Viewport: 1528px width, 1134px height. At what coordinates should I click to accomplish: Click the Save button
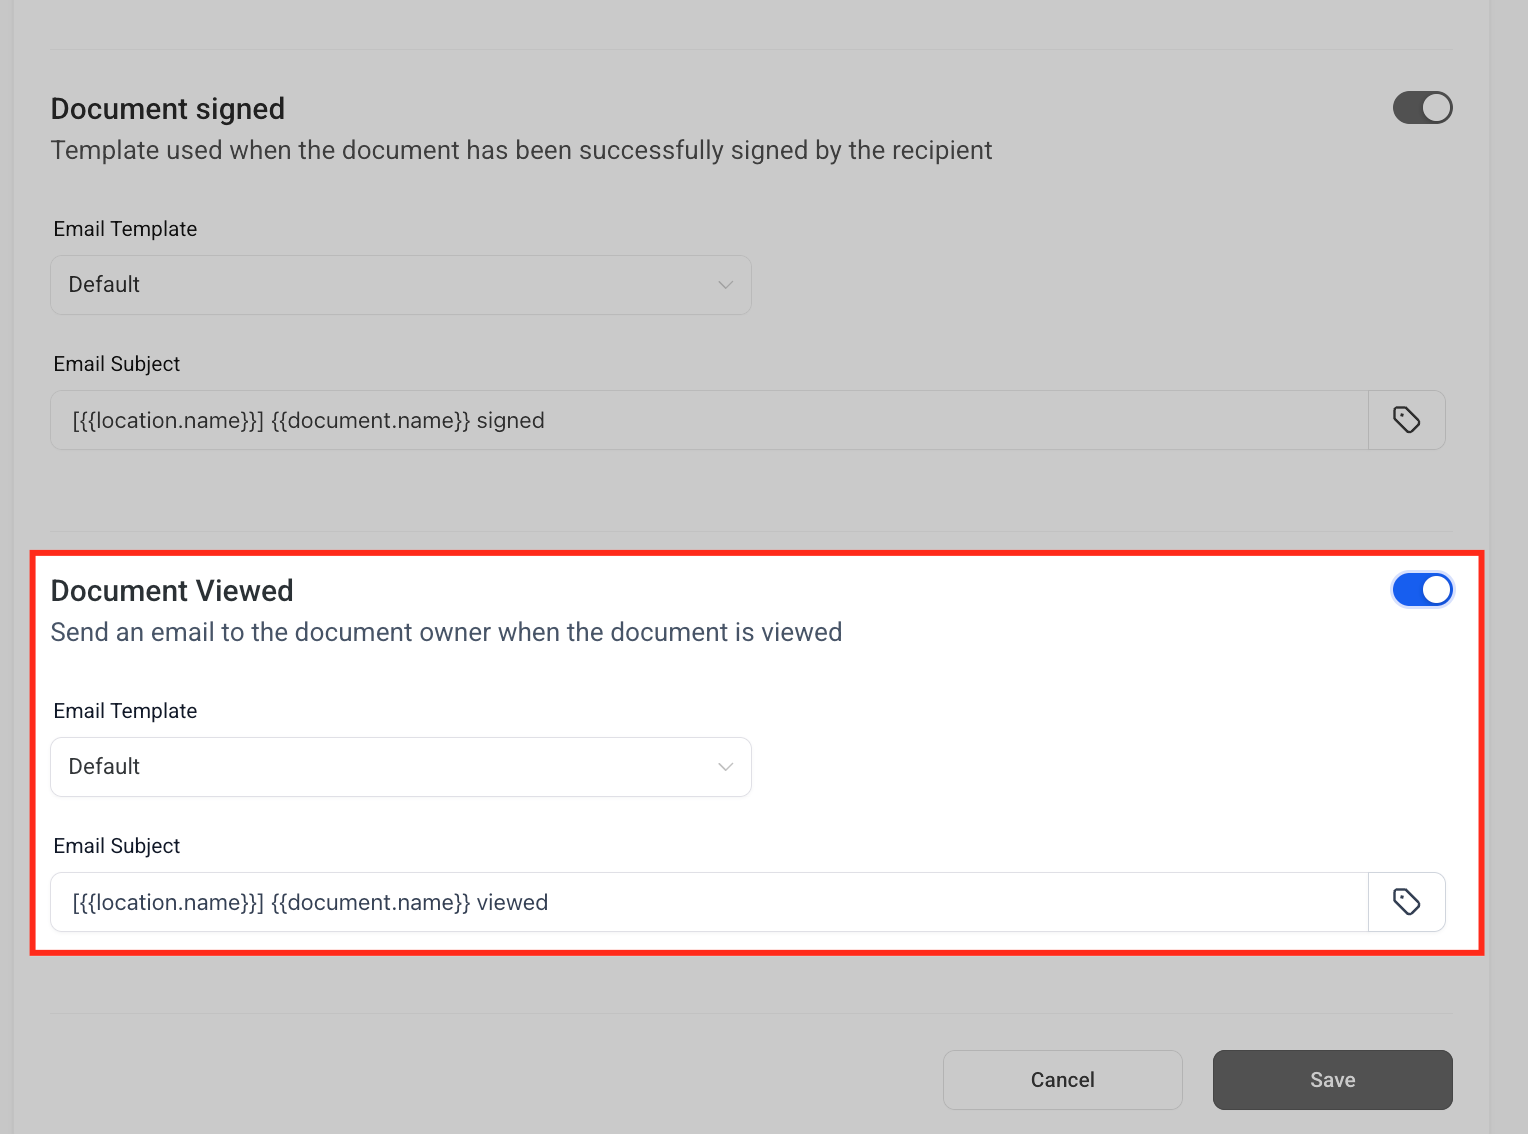point(1332,1080)
